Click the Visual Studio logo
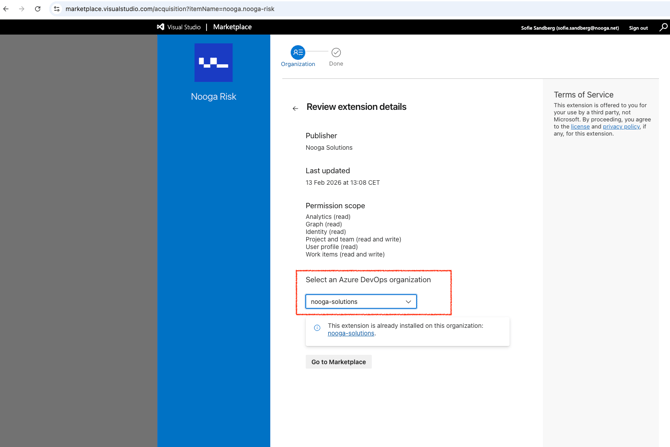670x447 pixels. point(161,27)
